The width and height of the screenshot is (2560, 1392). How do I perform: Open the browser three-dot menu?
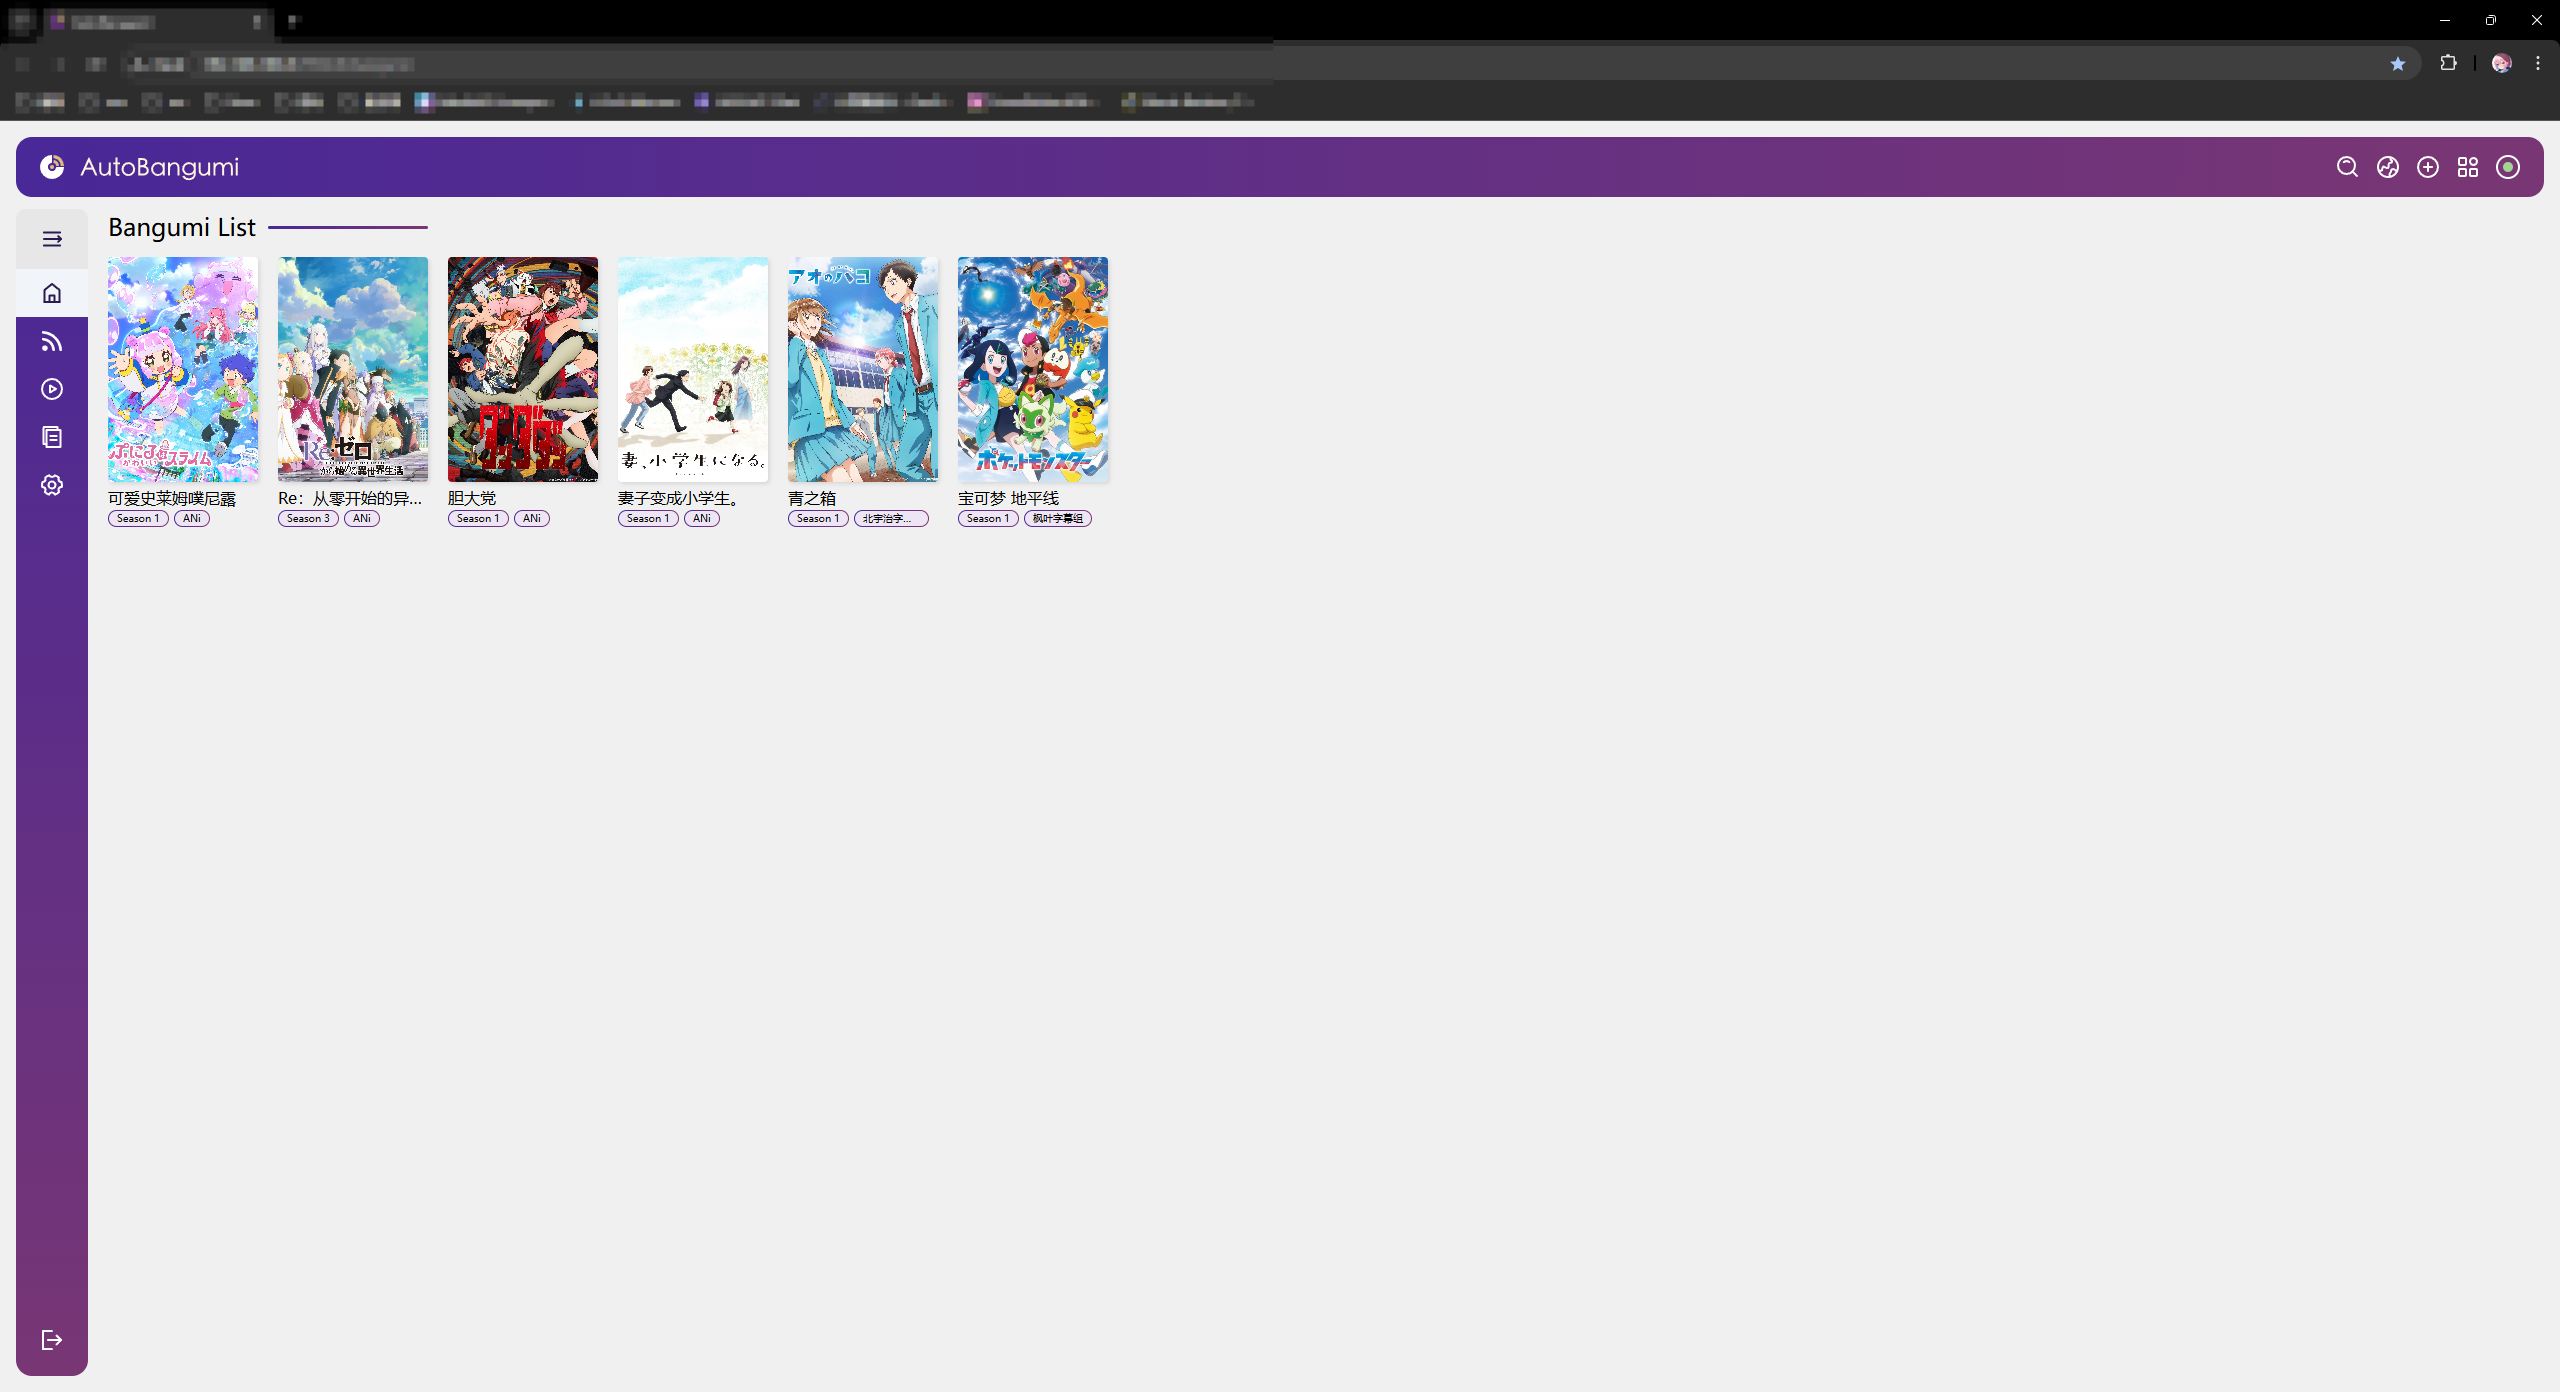coord(2538,63)
